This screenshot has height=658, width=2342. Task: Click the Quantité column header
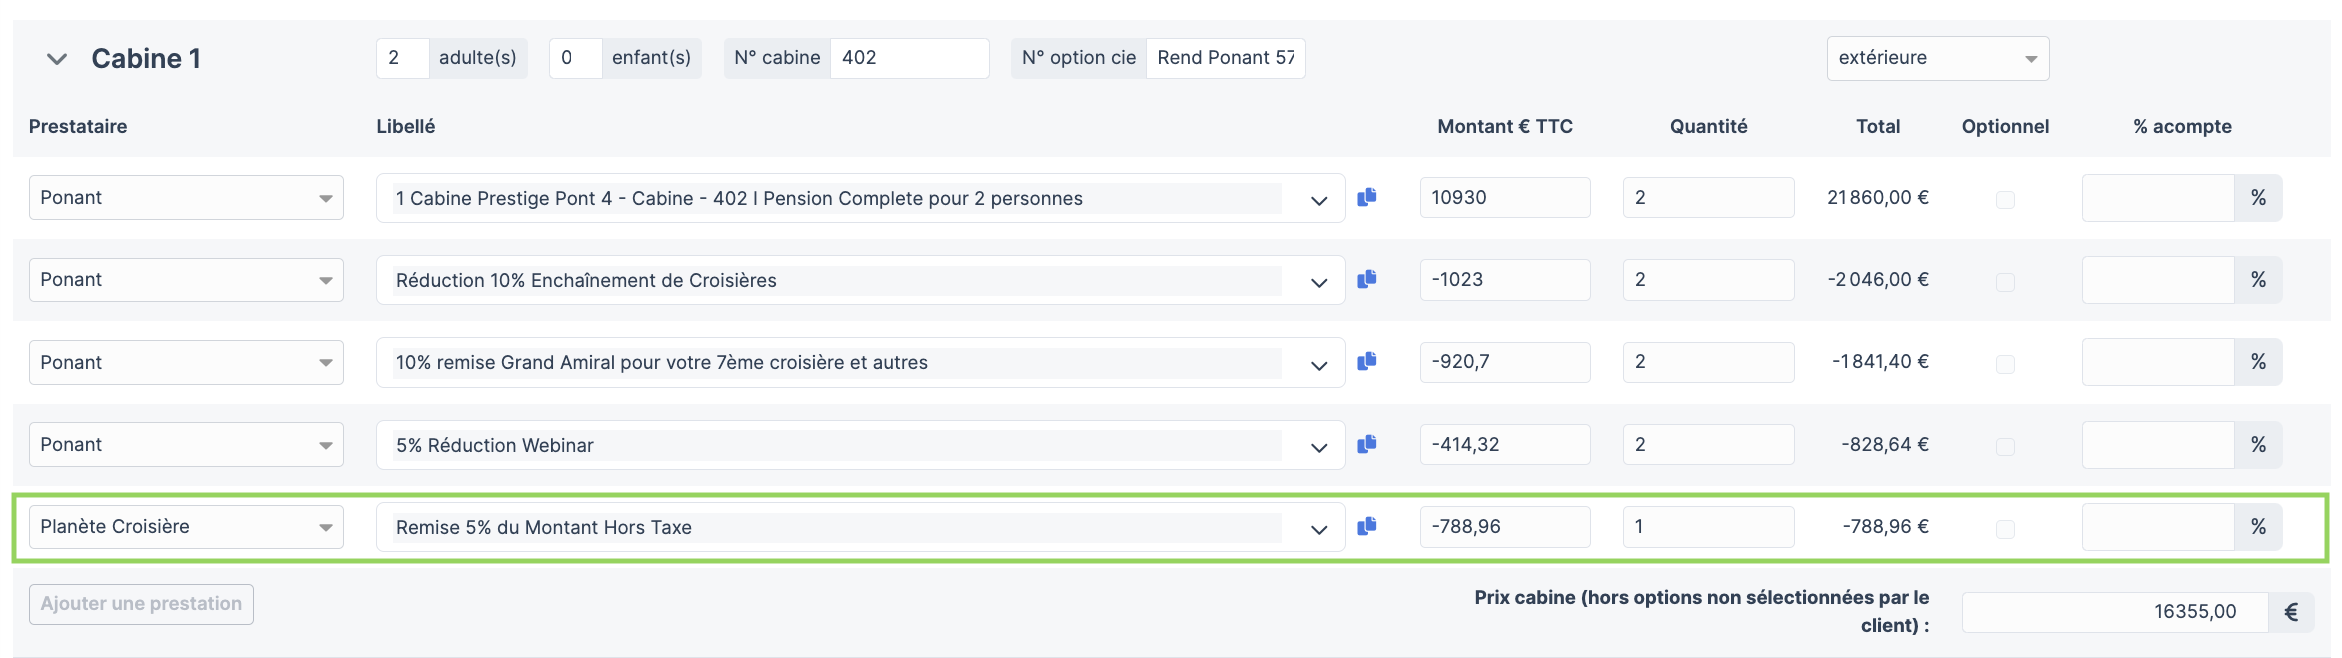pyautogui.click(x=1708, y=126)
